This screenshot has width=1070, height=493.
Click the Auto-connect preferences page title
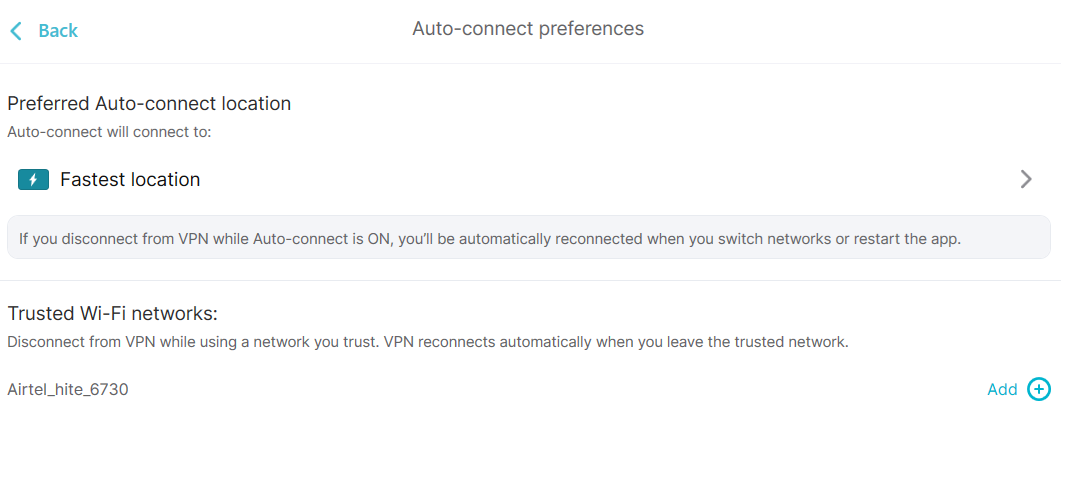(528, 29)
